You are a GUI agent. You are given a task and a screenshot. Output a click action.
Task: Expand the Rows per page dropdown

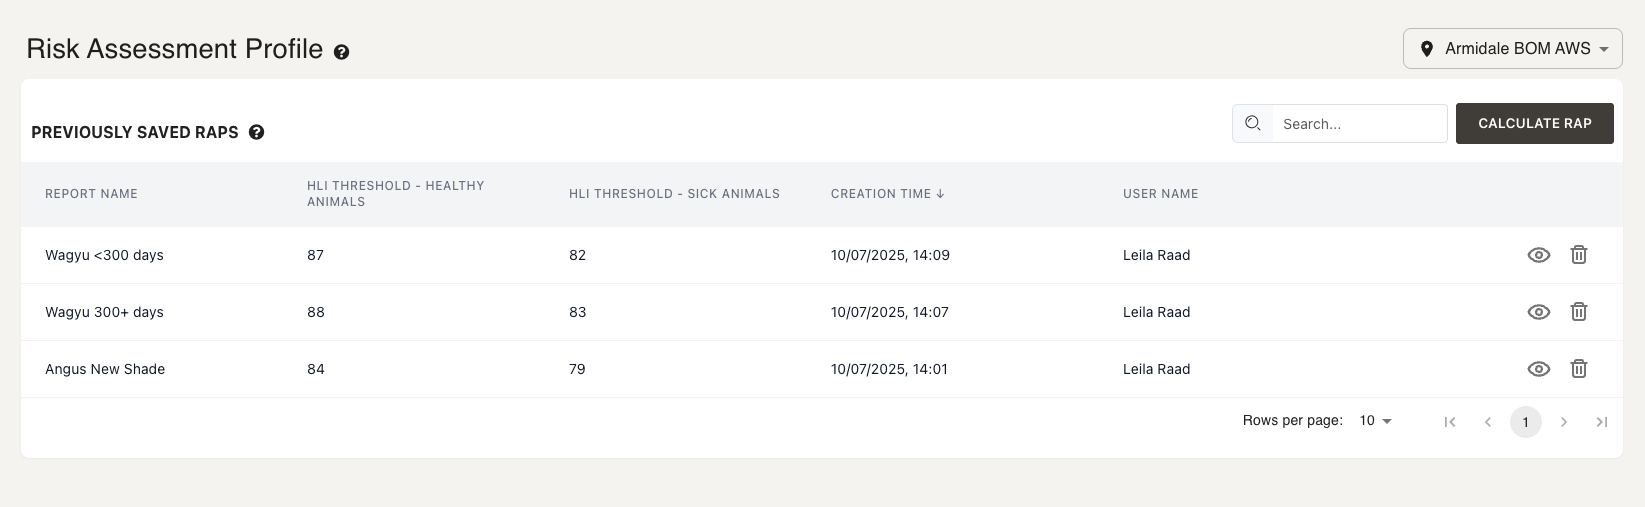[x=1376, y=421]
